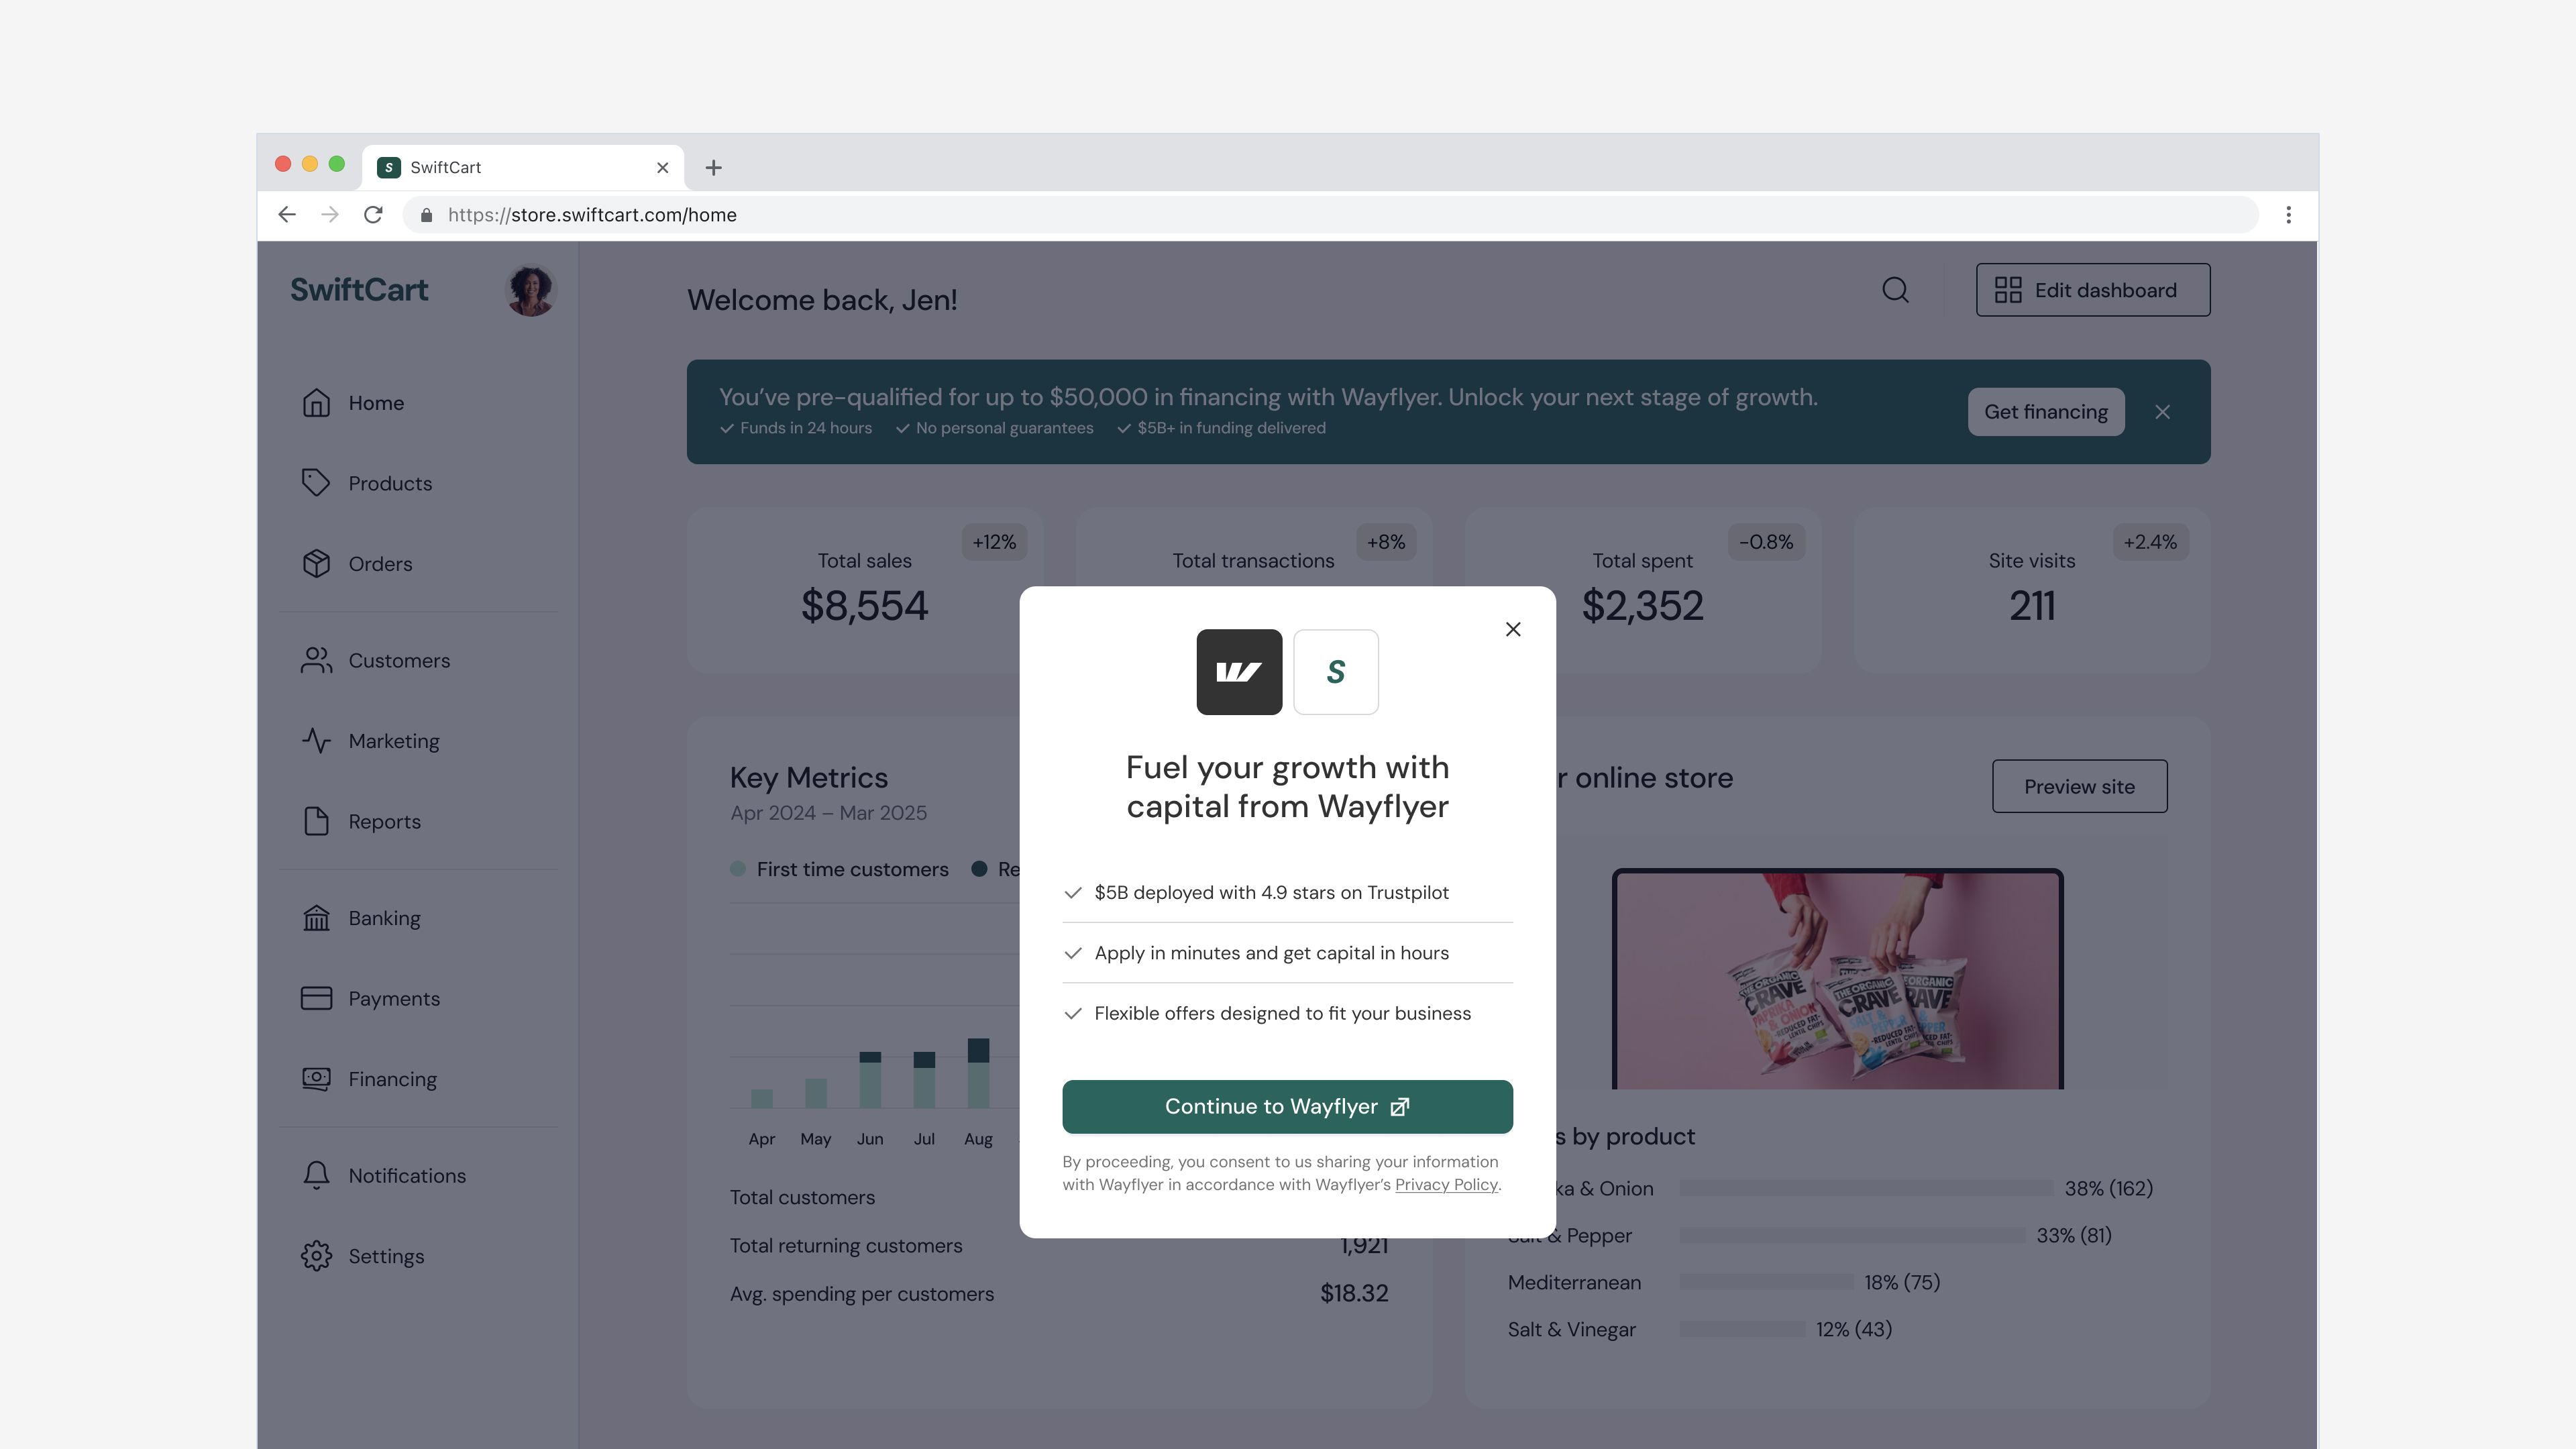Open a new browser tab
The width and height of the screenshot is (2576, 1449).
[713, 168]
